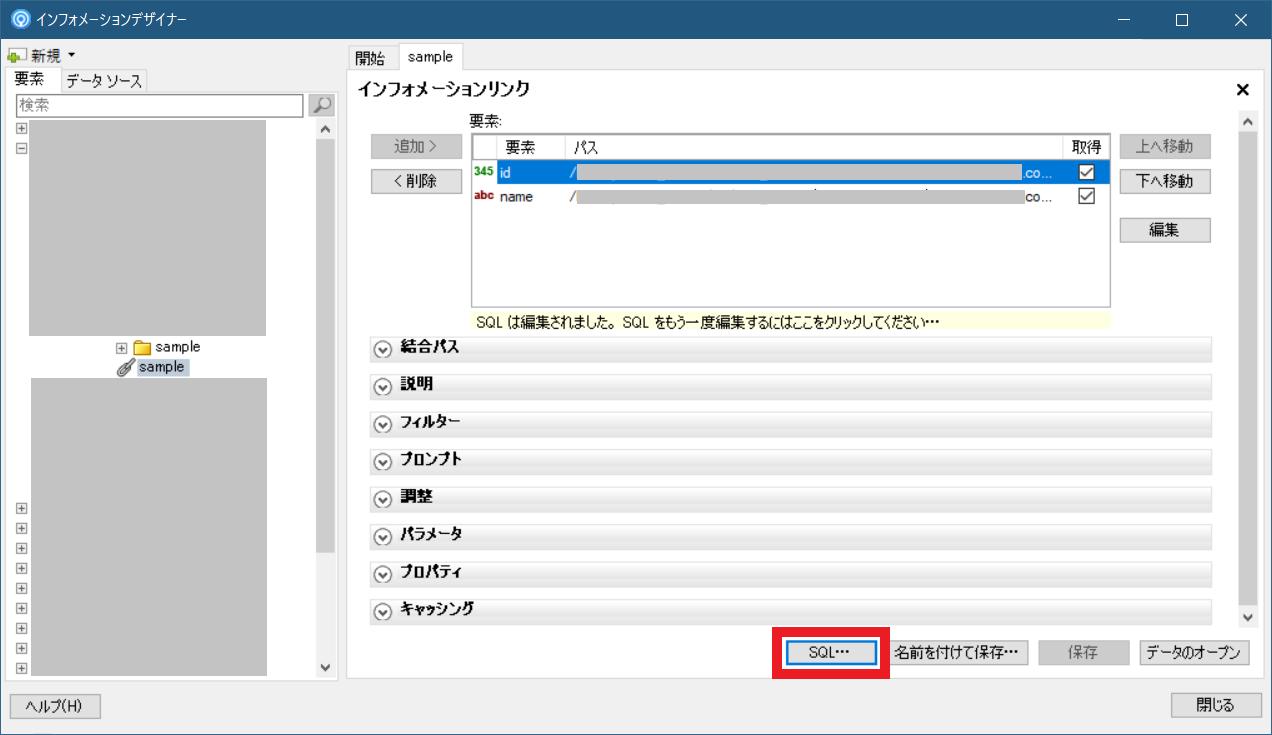Click the tree panel scrollbar up arrow
This screenshot has height=735, width=1272.
325,129
